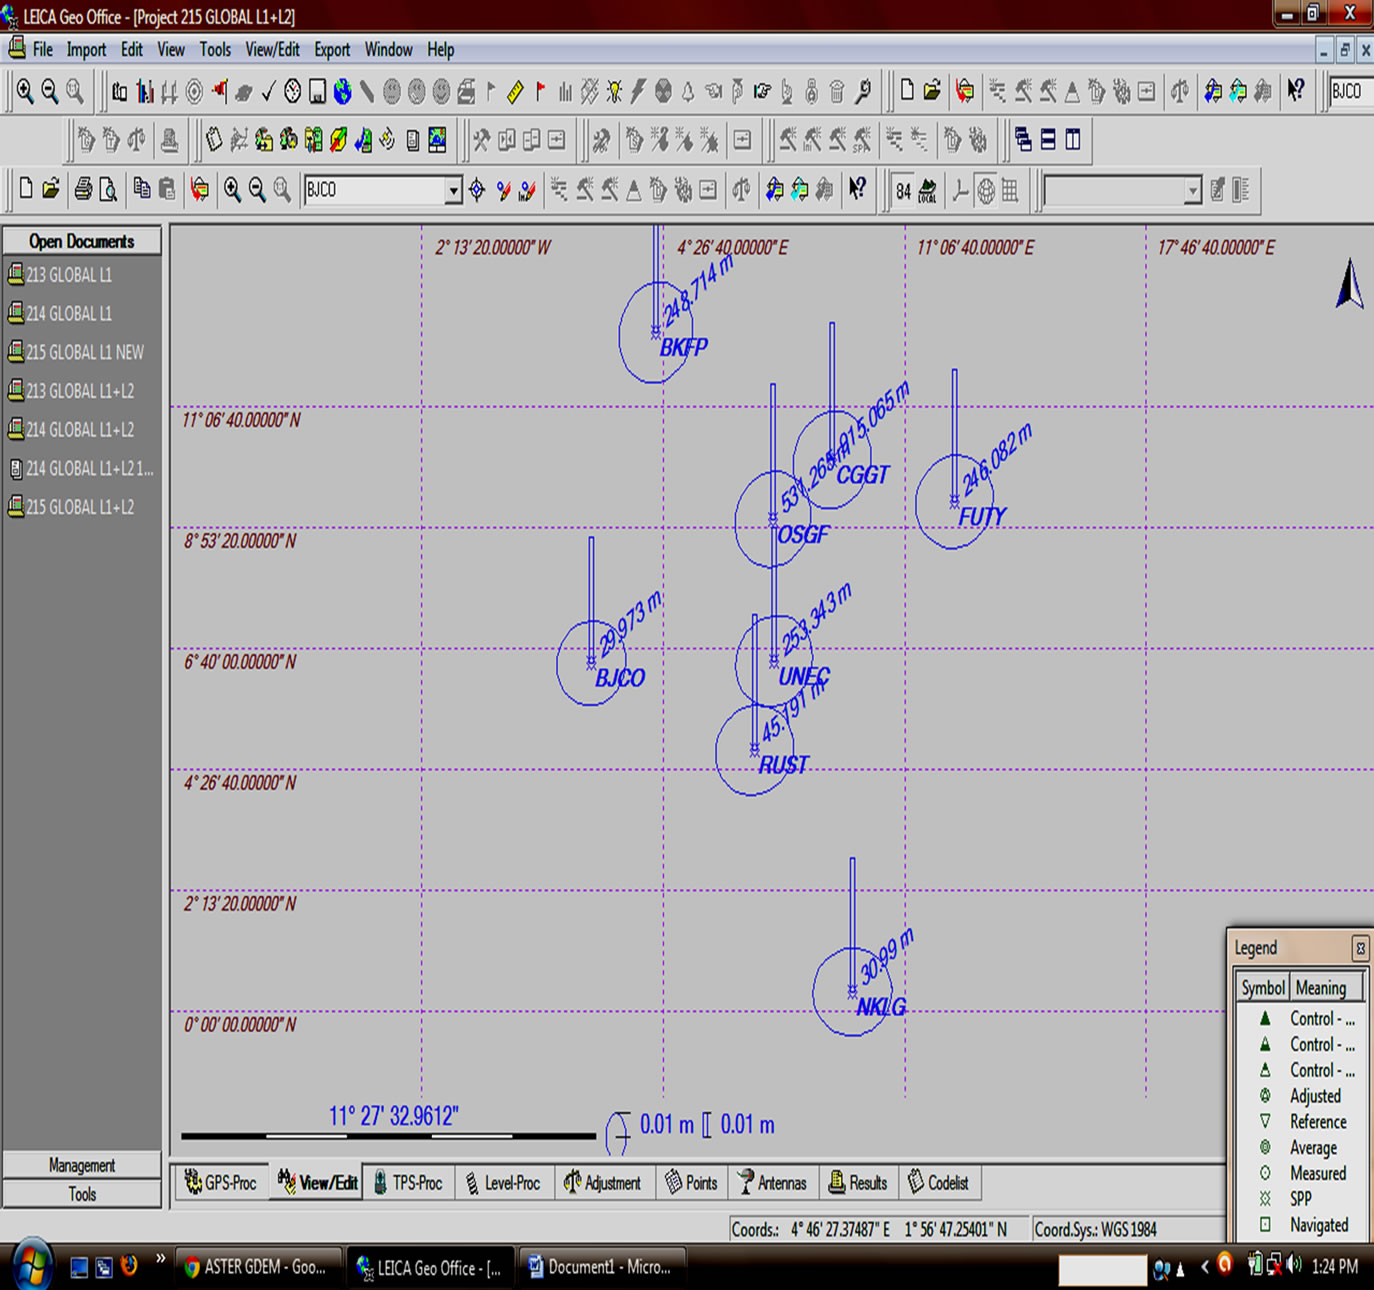Click the clock-face icon in the top toolbar
This screenshot has height=1290, width=1374.
click(293, 92)
